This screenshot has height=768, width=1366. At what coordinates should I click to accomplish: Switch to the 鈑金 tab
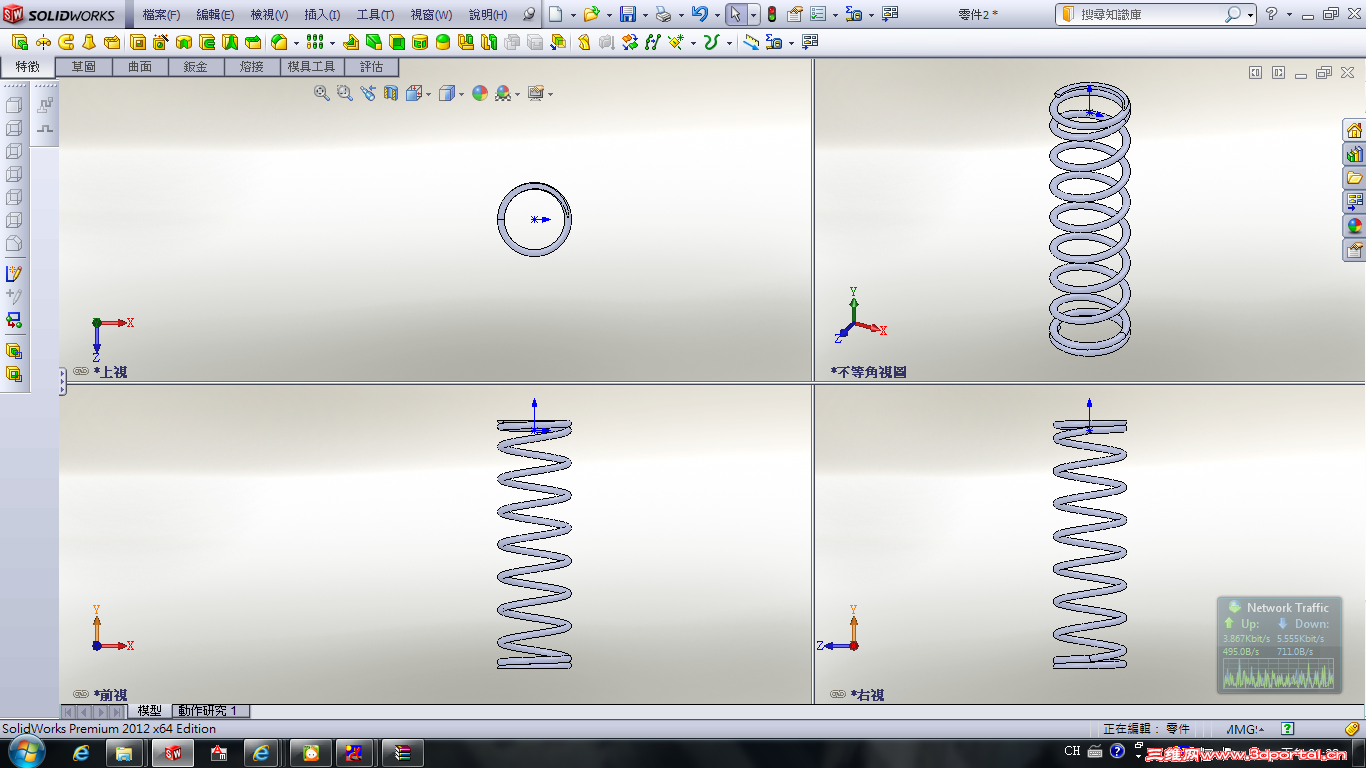point(196,67)
